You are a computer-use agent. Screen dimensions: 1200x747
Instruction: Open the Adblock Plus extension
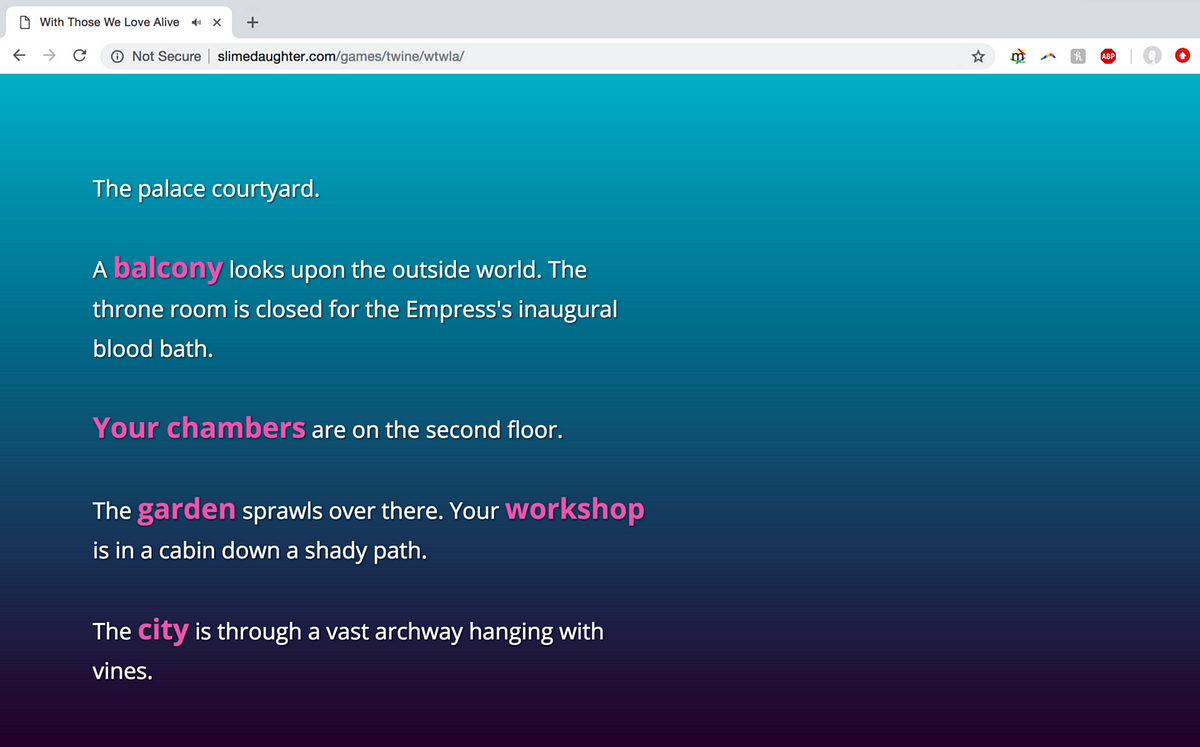tap(1108, 56)
